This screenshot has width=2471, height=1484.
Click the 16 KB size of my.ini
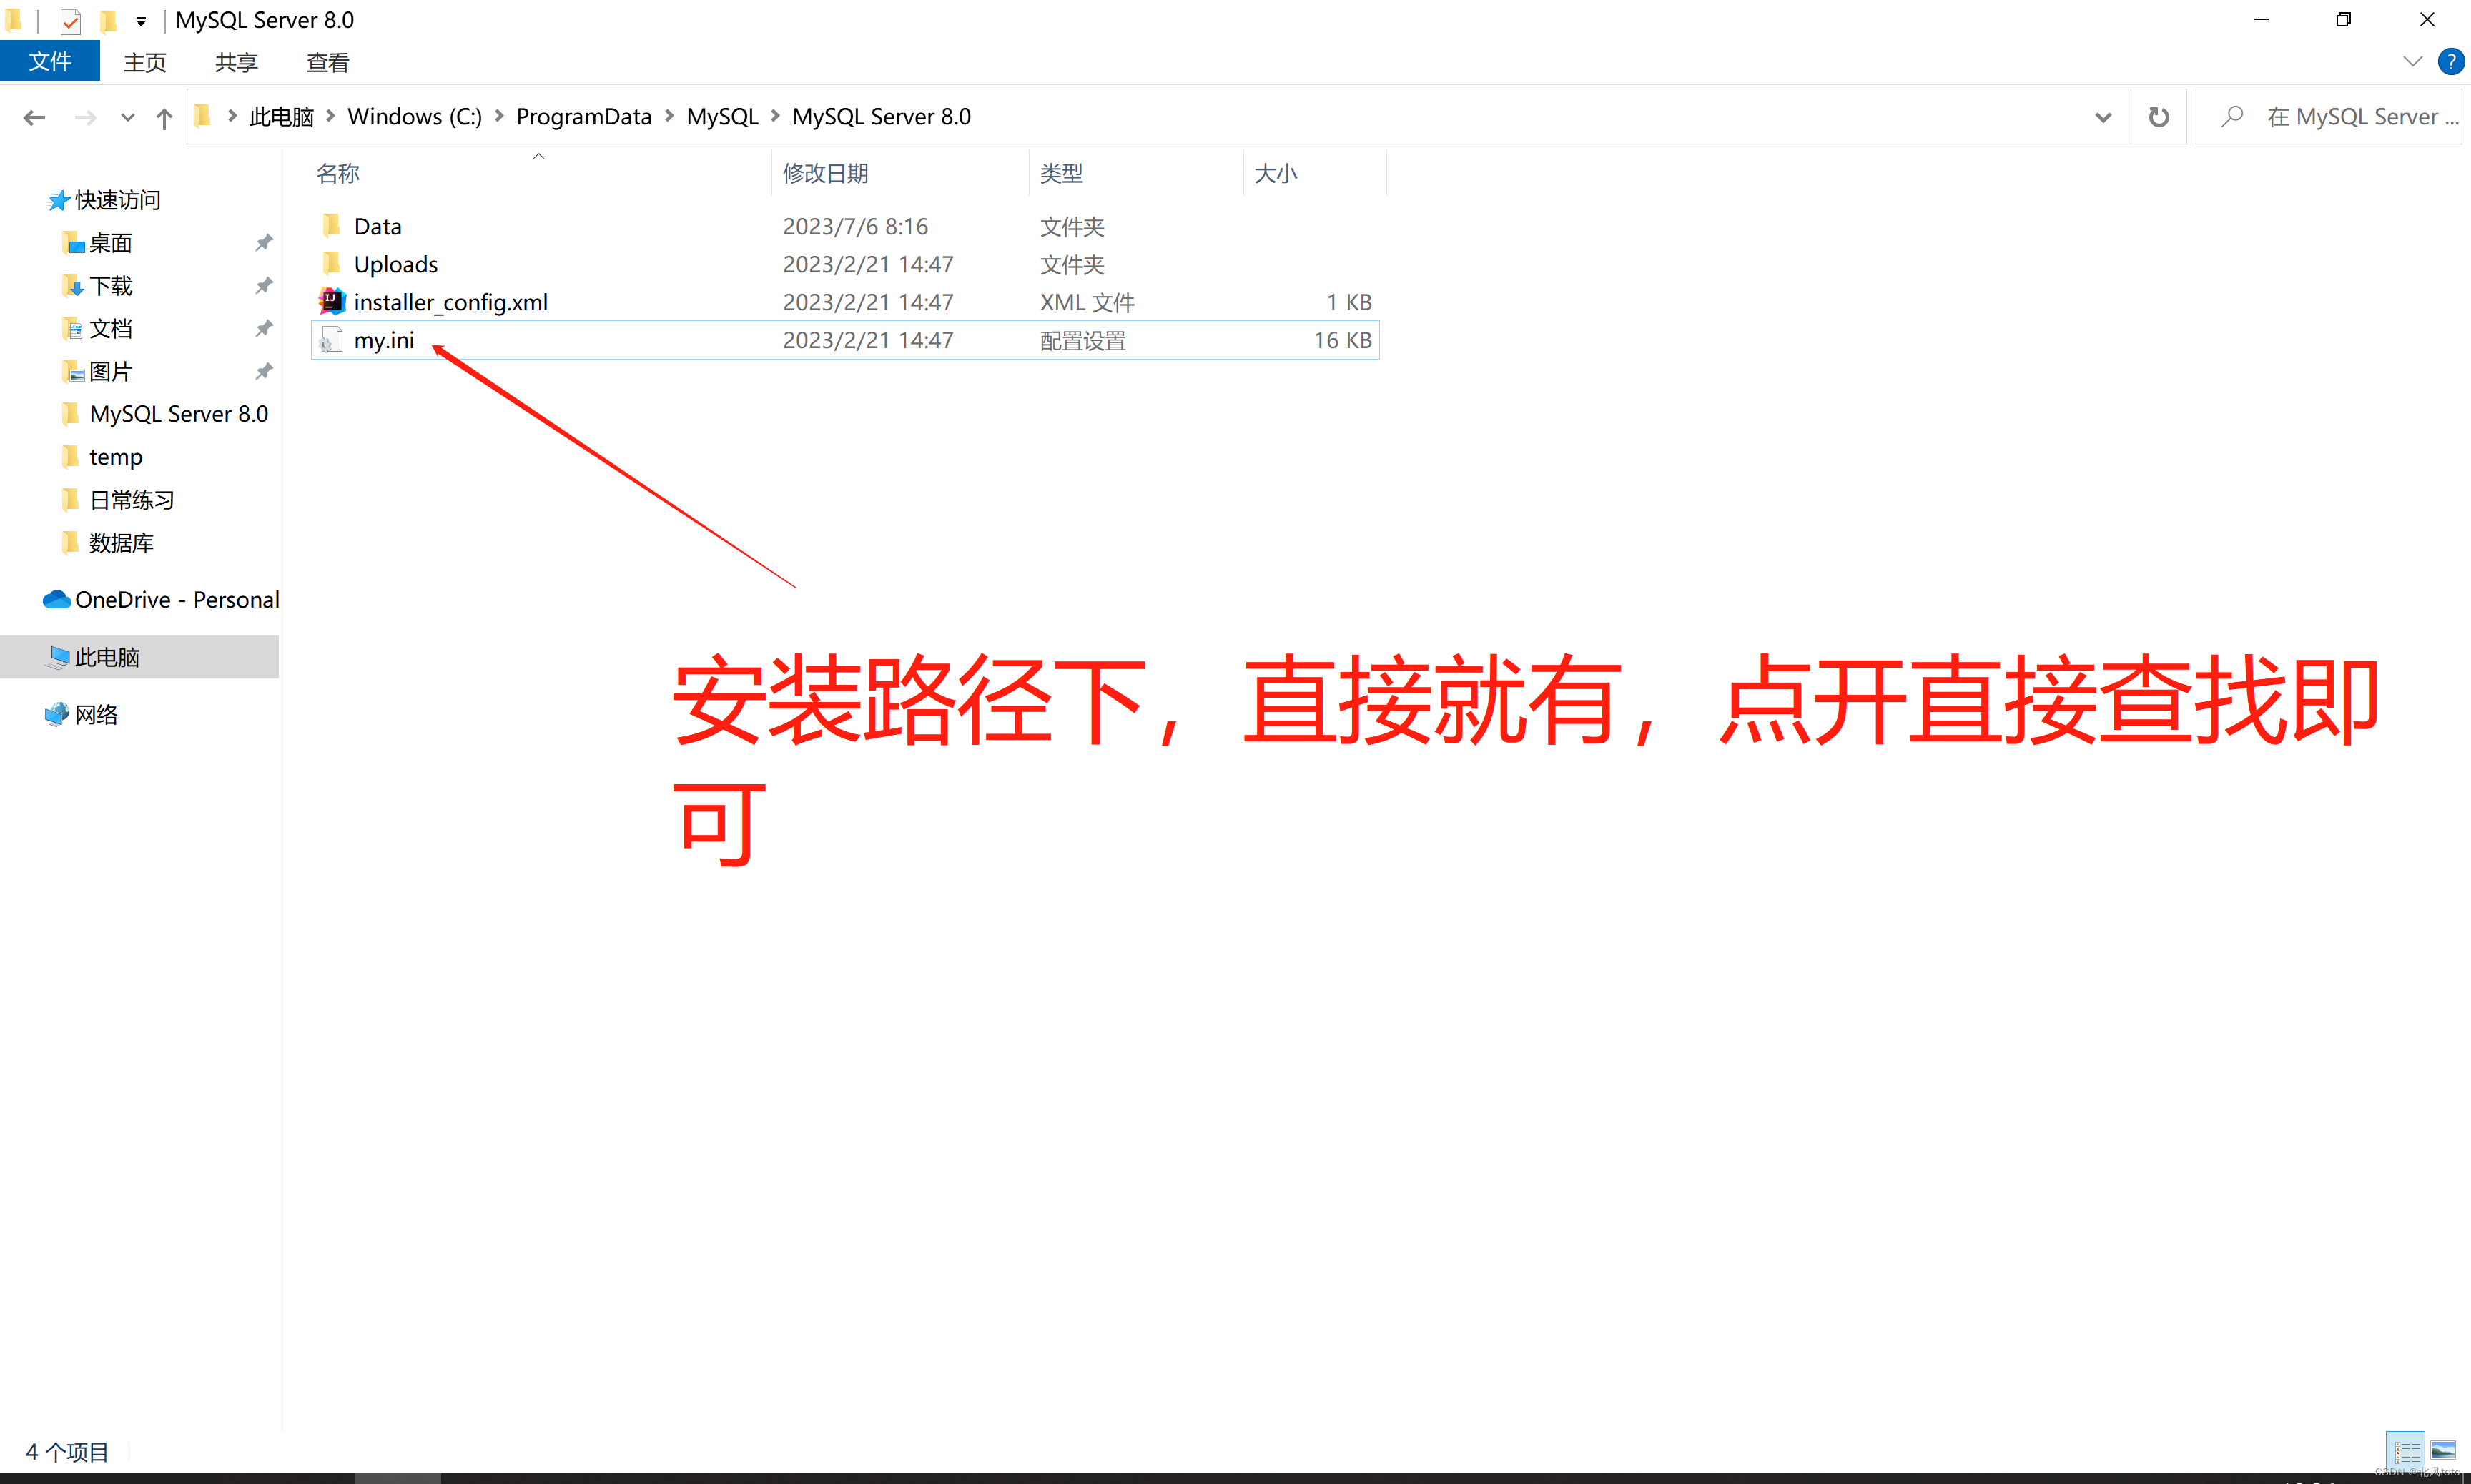pyautogui.click(x=1342, y=340)
